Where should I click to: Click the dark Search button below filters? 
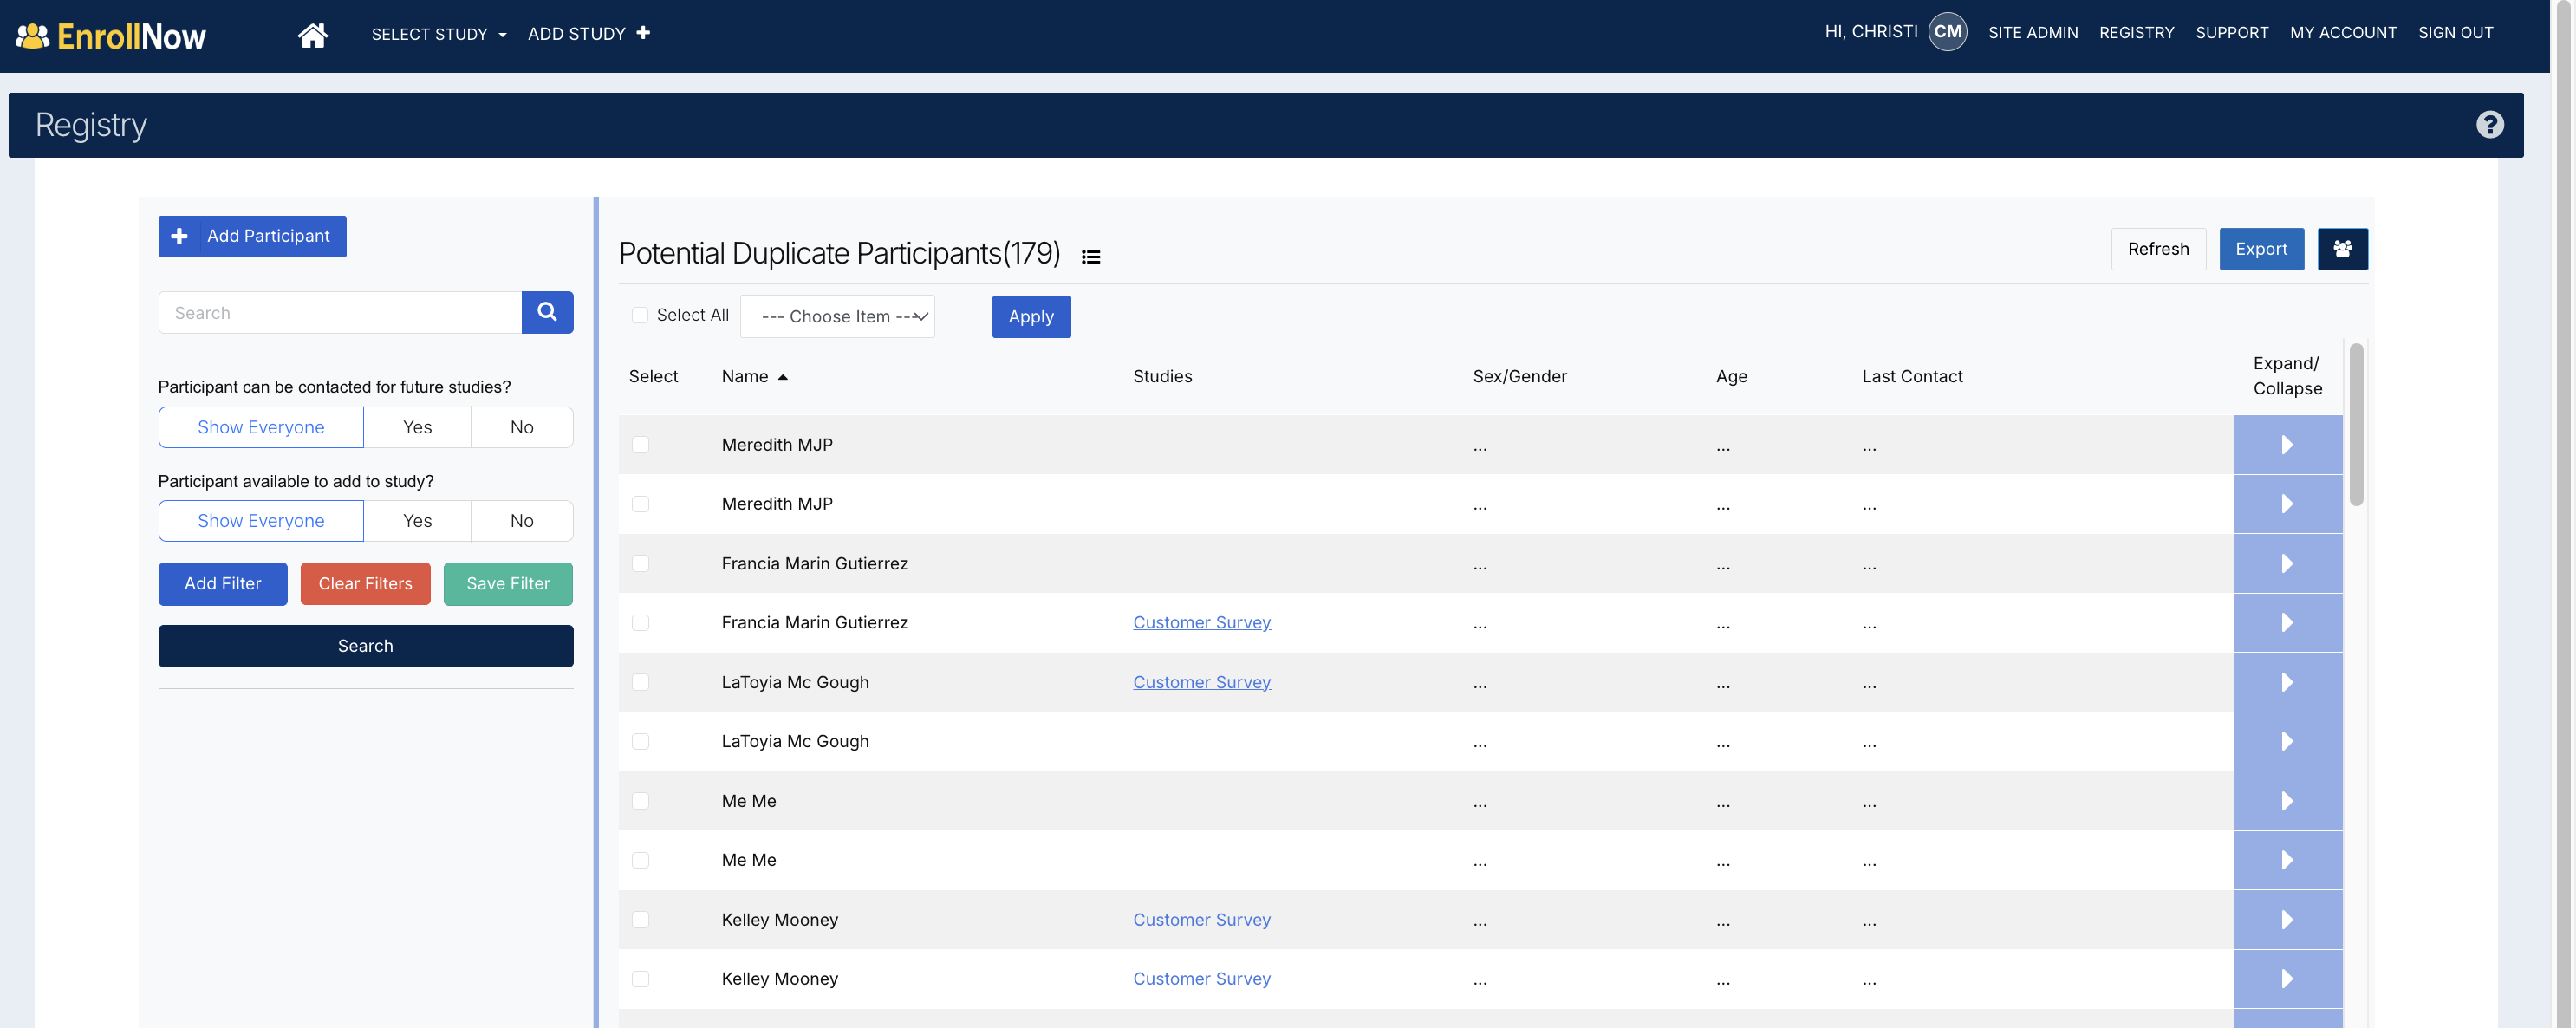366,647
